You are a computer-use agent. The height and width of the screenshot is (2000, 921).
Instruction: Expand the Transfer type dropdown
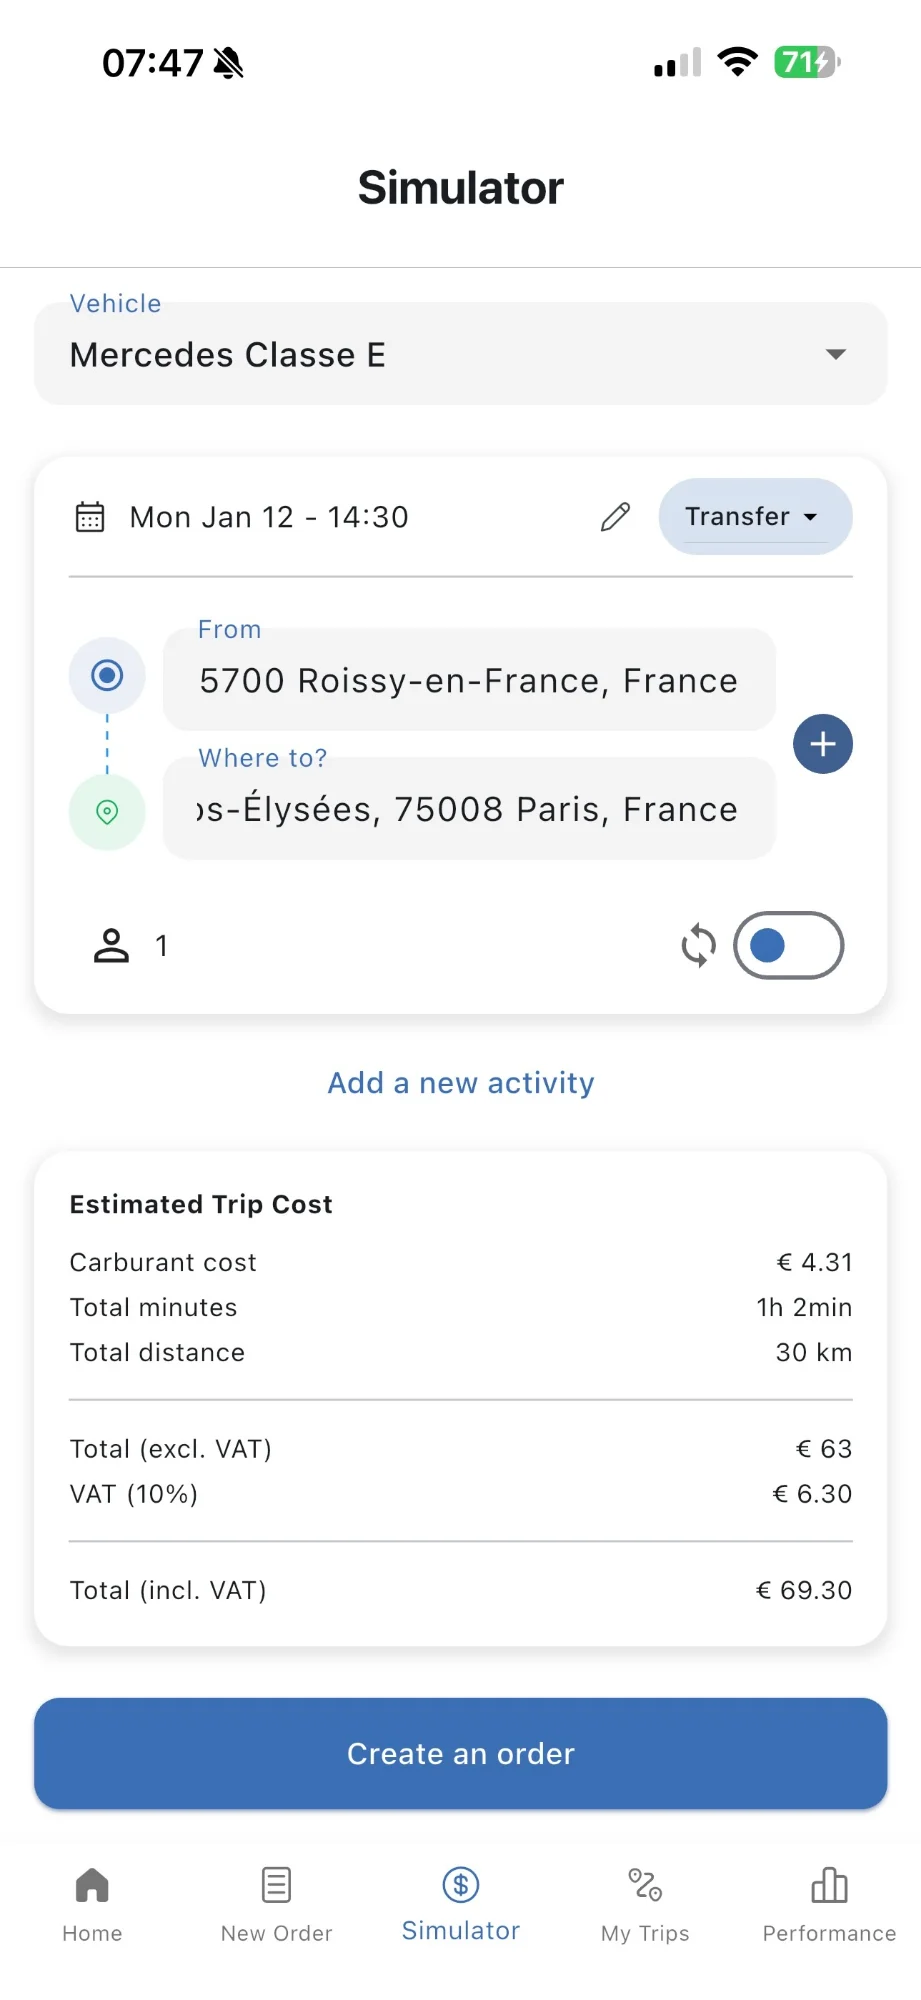[x=755, y=517]
